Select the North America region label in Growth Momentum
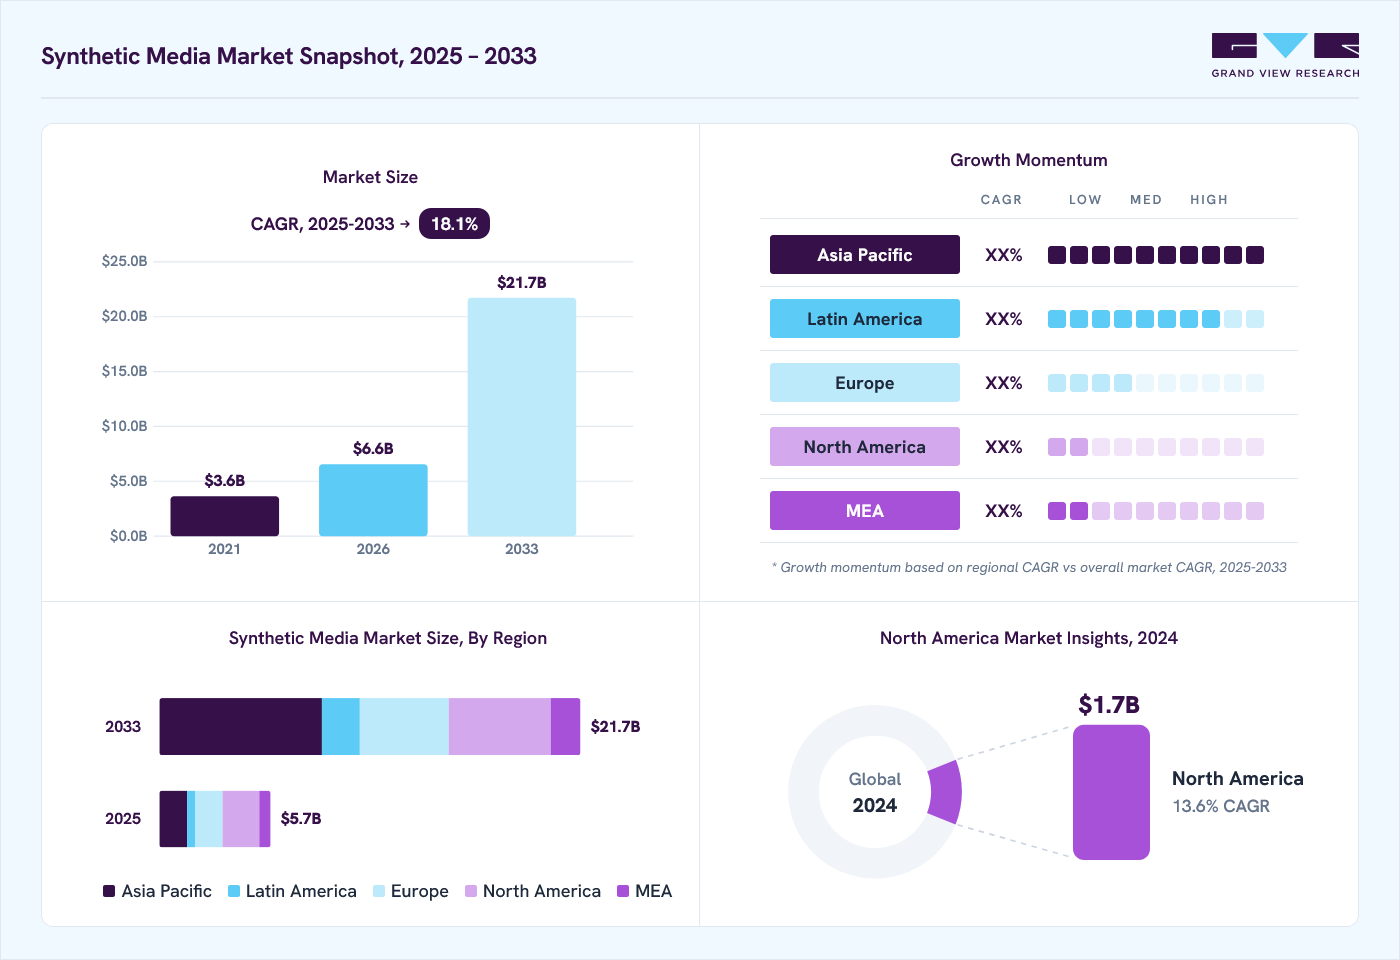Viewport: 1400px width, 960px height. (x=865, y=447)
